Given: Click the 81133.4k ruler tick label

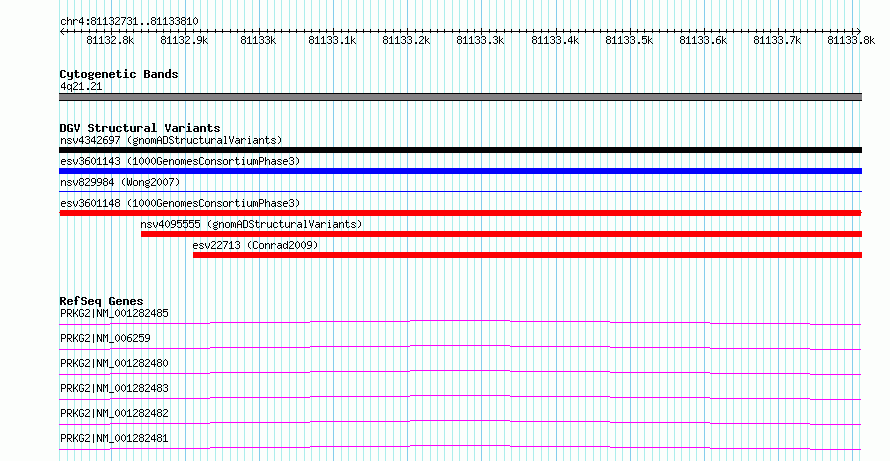Looking at the screenshot, I should coord(555,40).
